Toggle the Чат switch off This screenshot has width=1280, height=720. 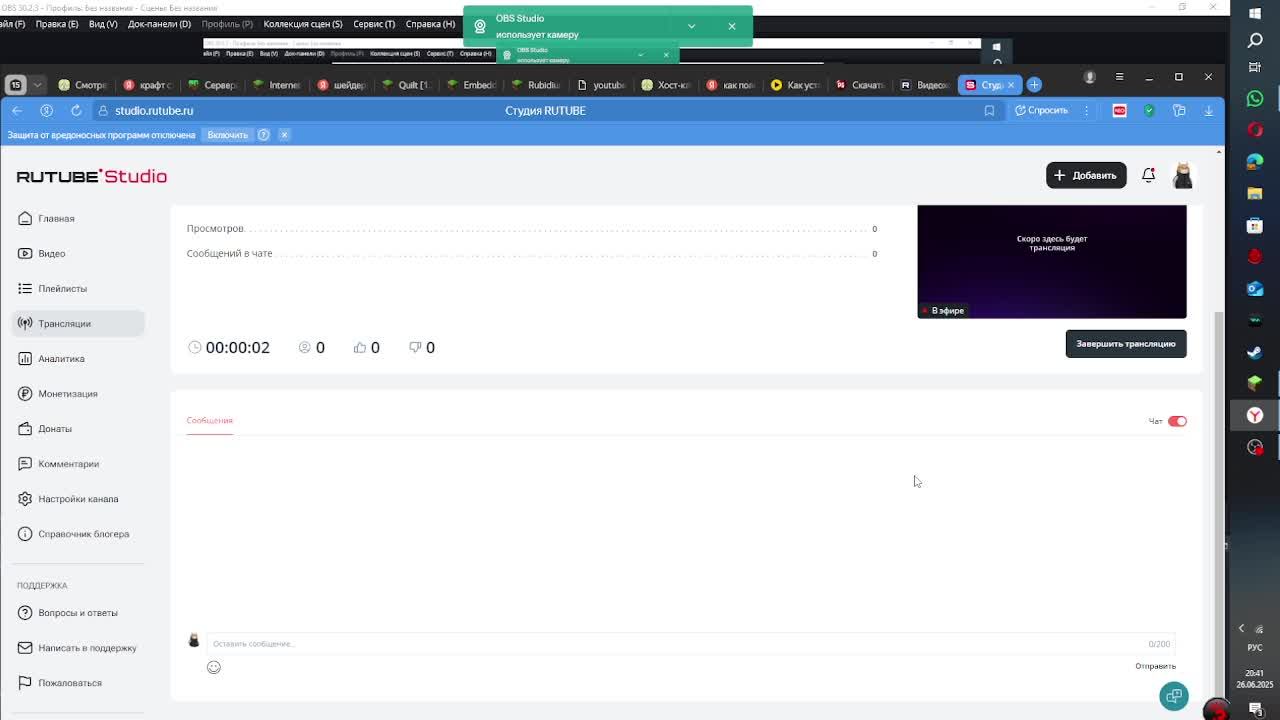1177,421
